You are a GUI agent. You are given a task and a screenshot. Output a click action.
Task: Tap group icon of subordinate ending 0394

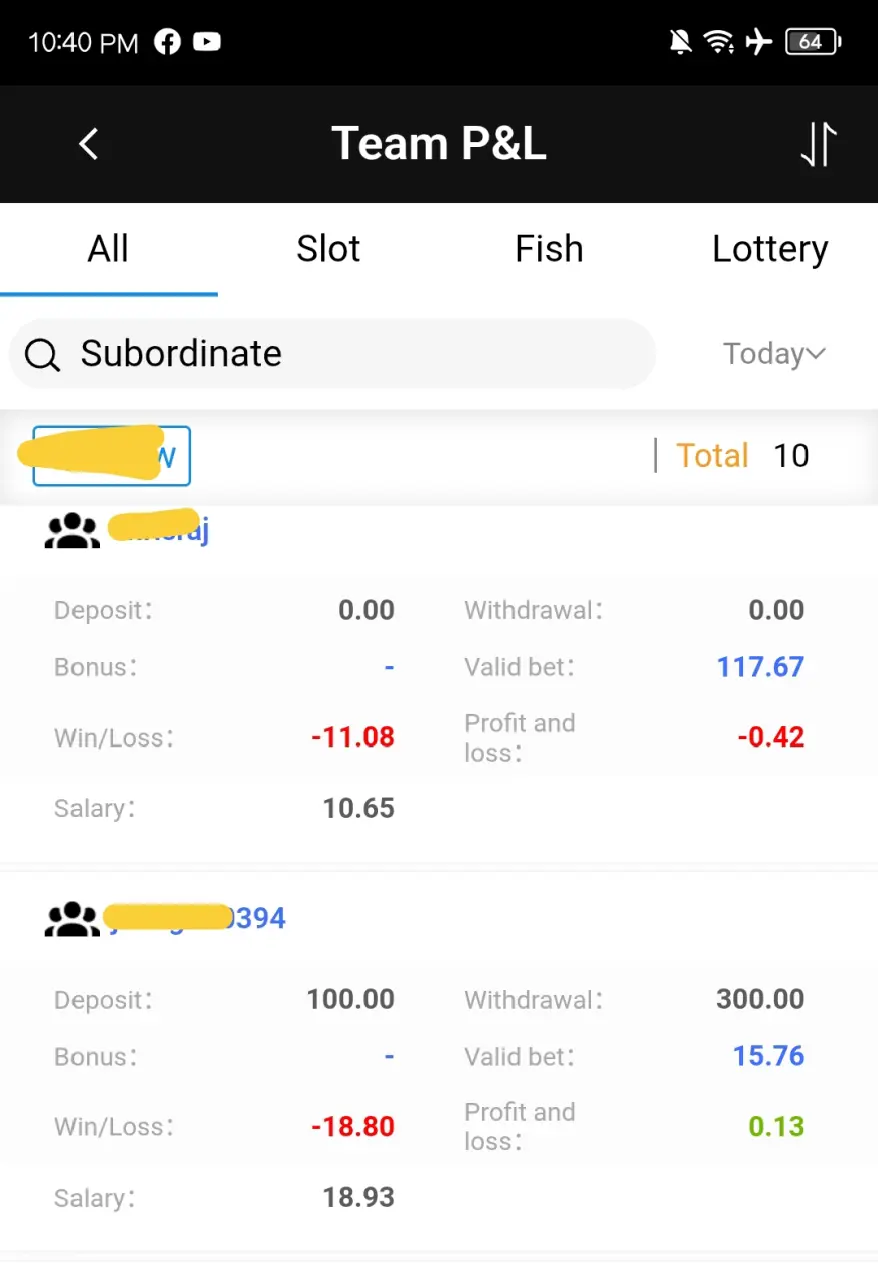72,918
